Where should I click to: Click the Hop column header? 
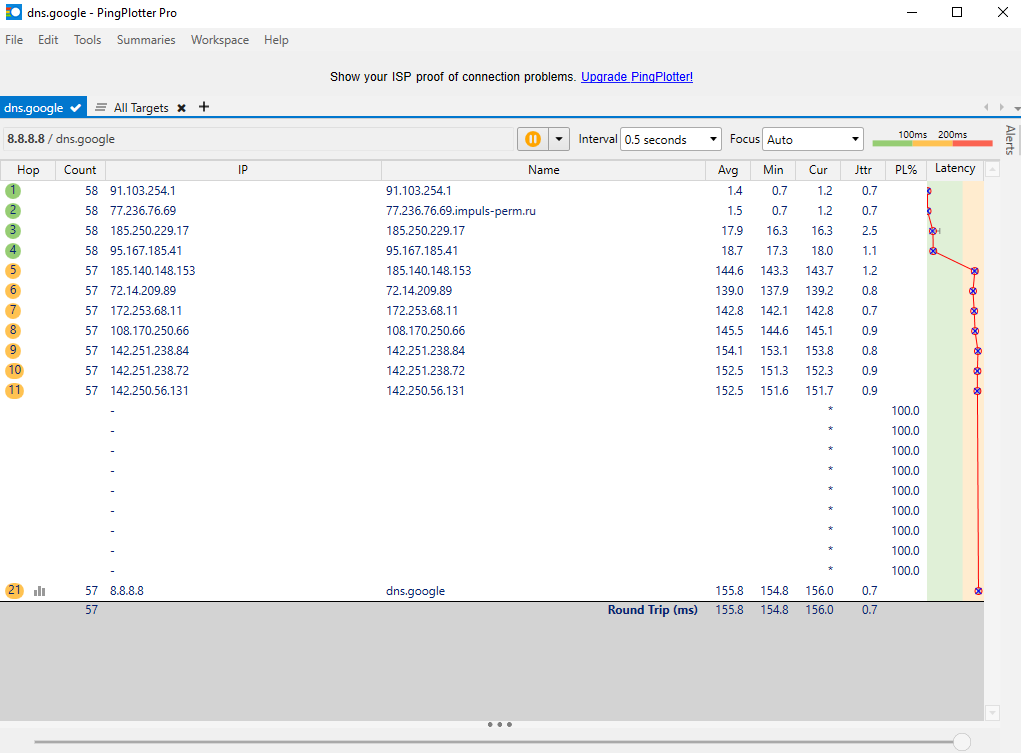pos(28,170)
